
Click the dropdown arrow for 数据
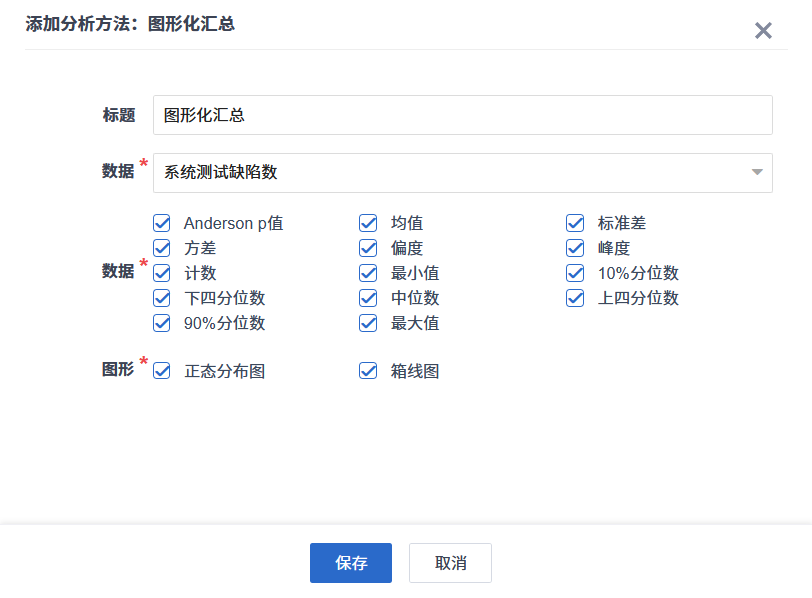pyautogui.click(x=757, y=172)
